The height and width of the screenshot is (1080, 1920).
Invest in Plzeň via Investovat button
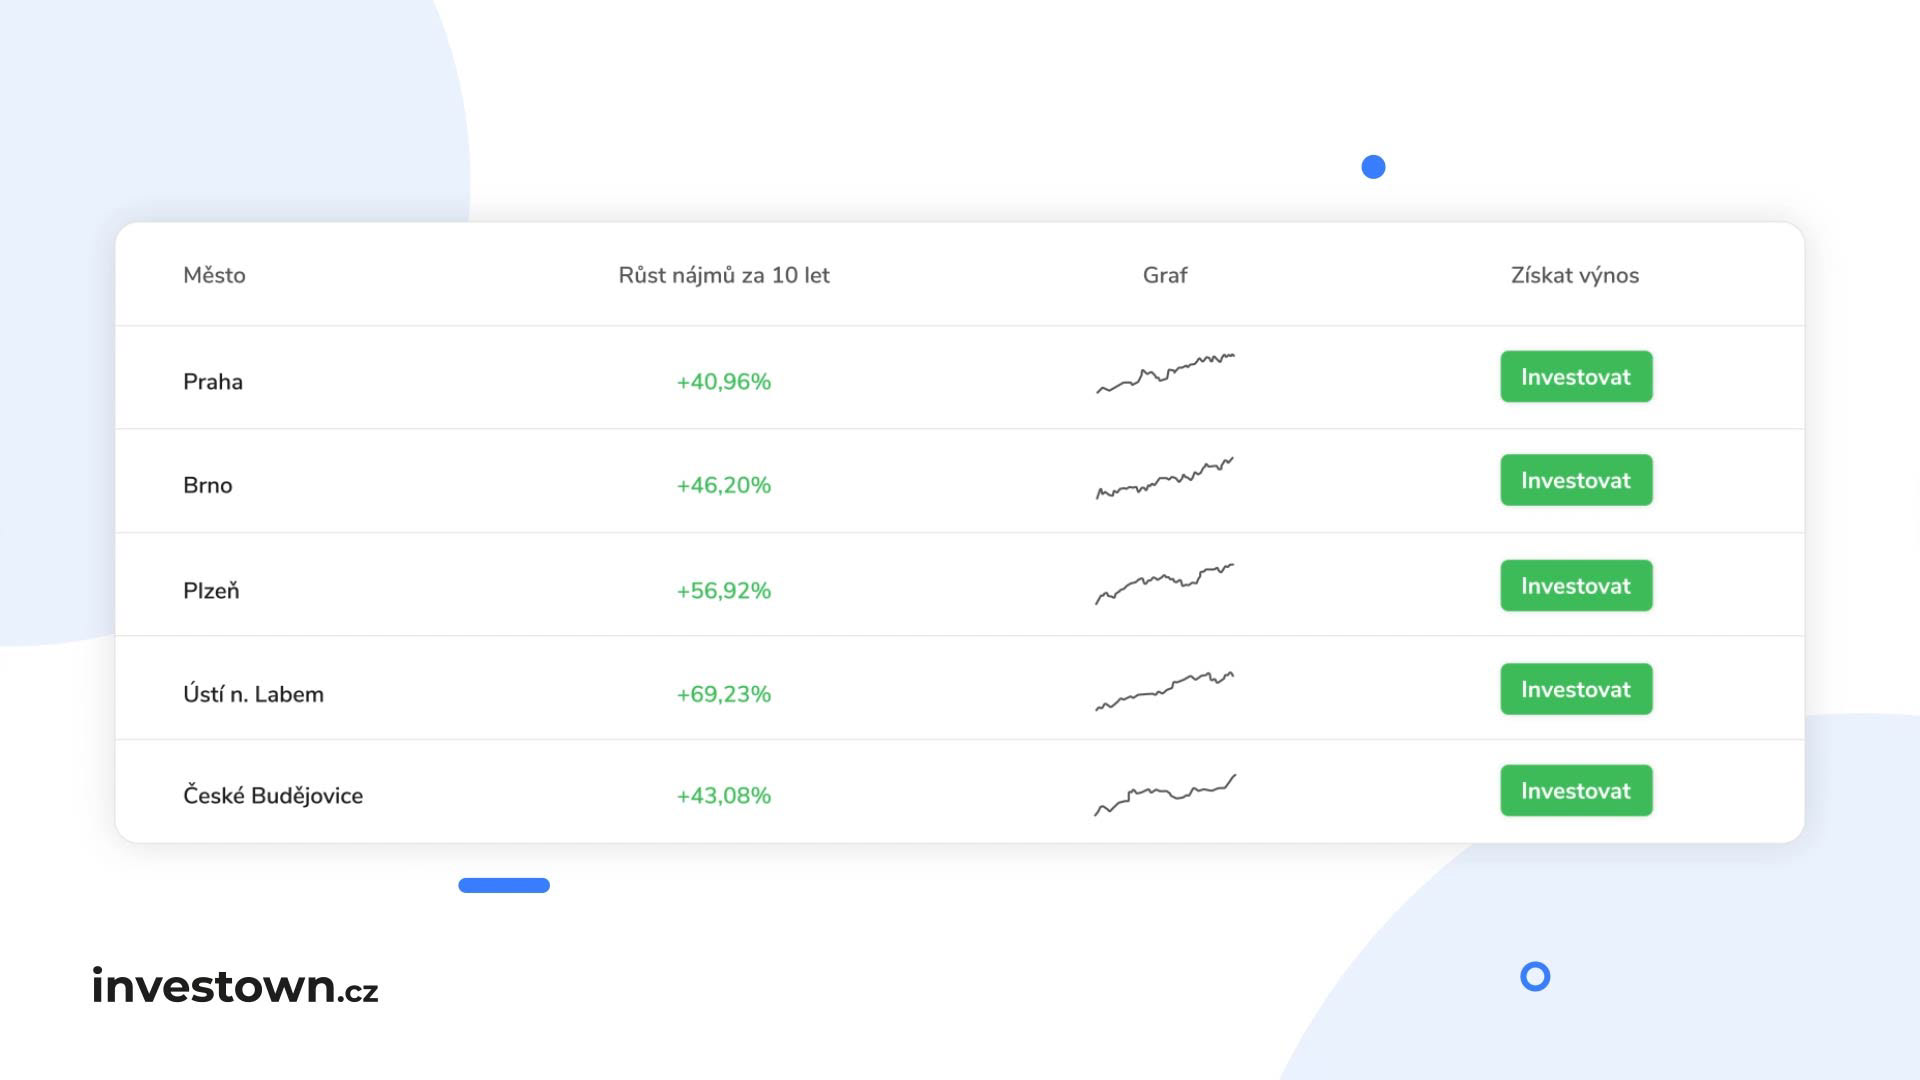click(1576, 586)
